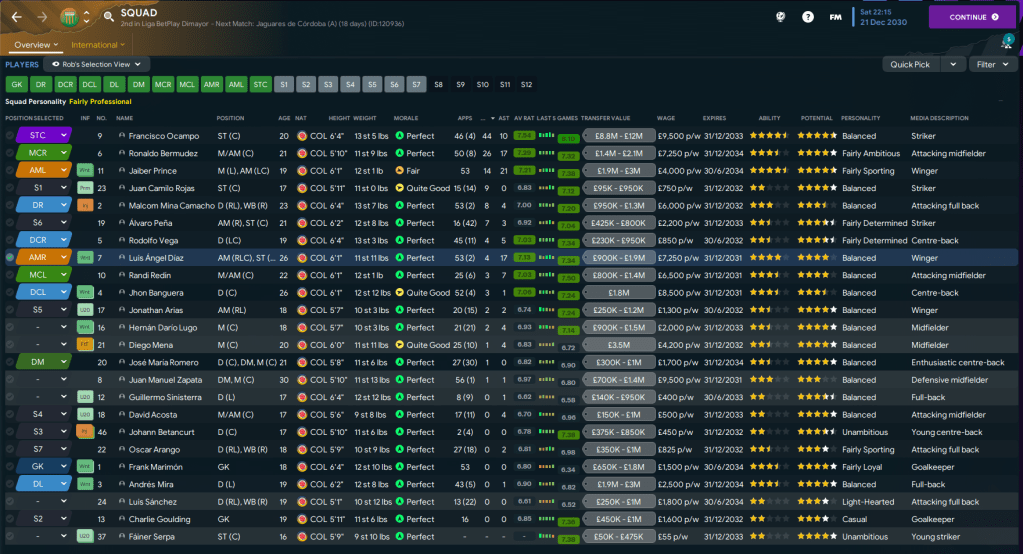Image resolution: width=1023 pixels, height=554 pixels.
Task: Click Malcom Mina Camacho's orange injury icon
Action: tap(85, 205)
